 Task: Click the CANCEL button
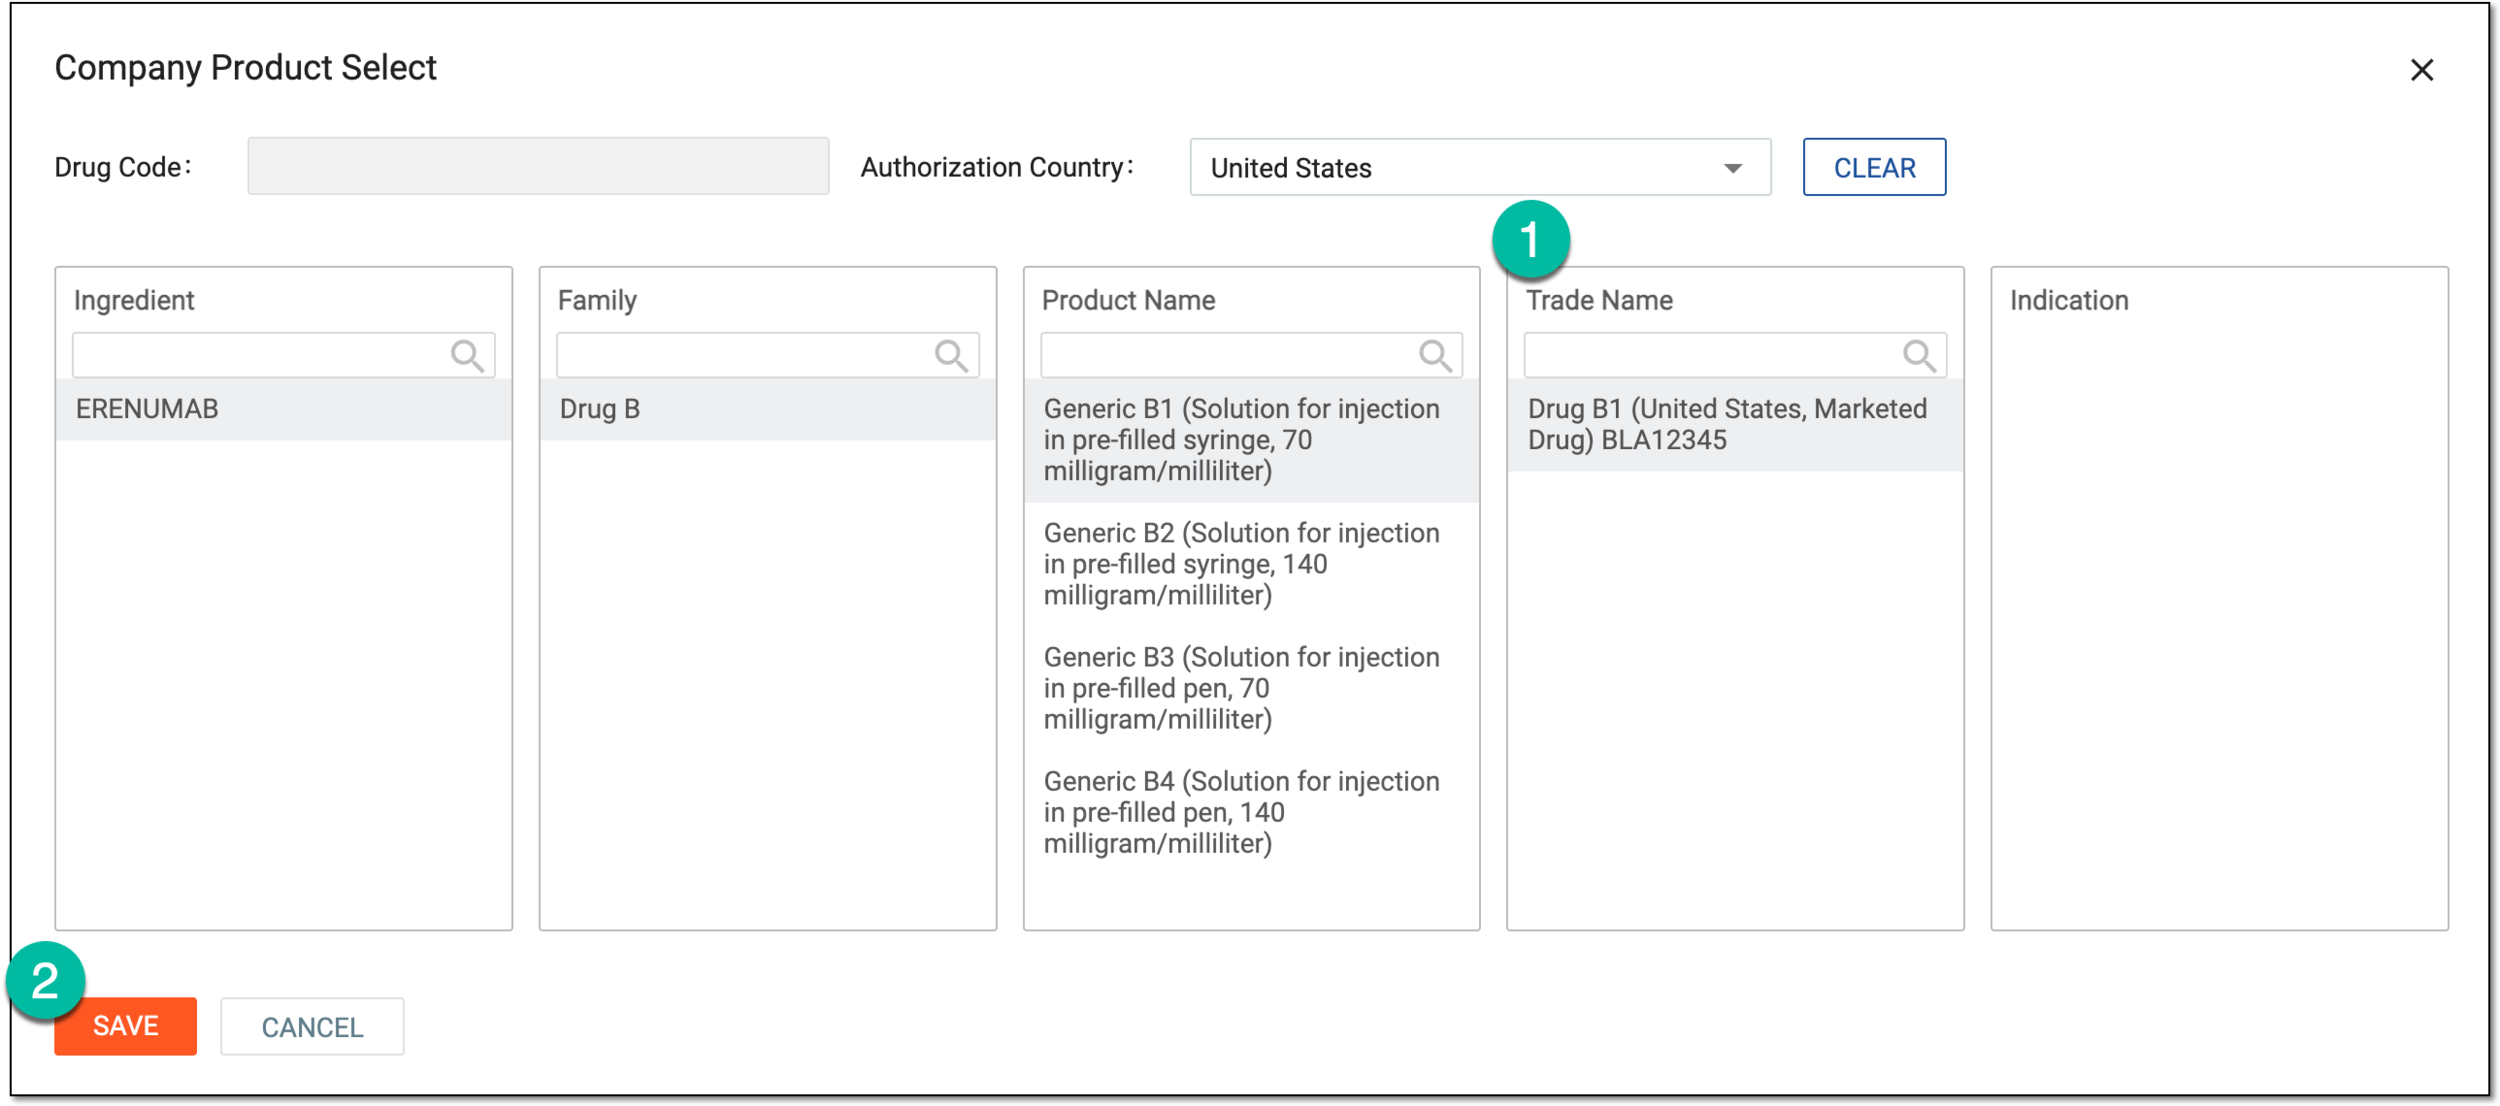pos(312,1026)
